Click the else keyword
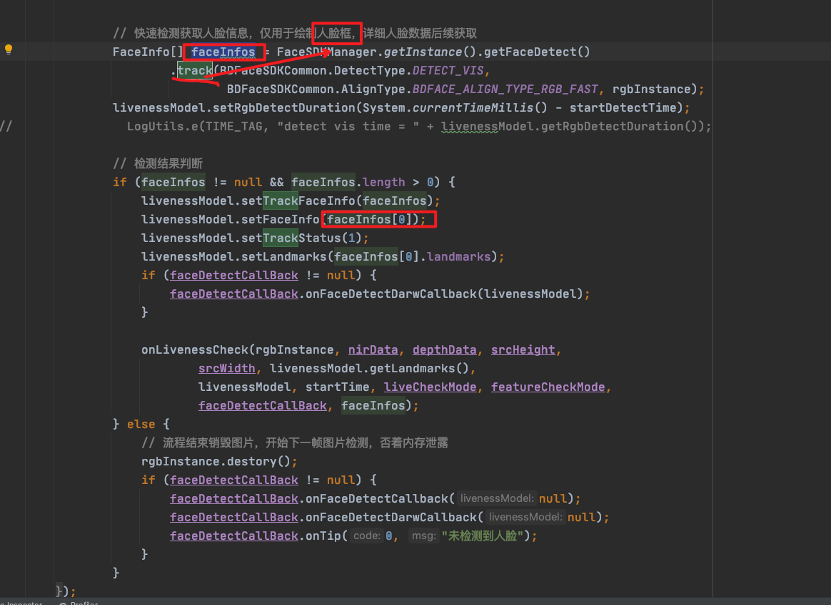This screenshot has width=832, height=606. tap(141, 424)
